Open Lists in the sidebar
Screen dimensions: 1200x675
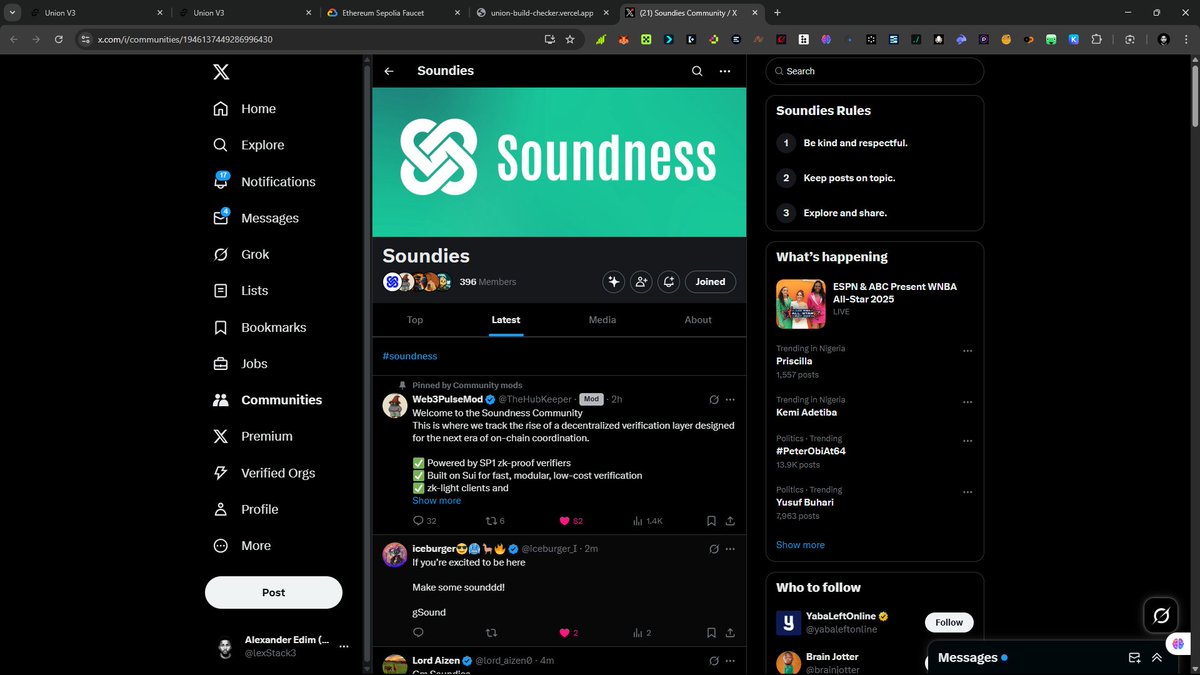tap(241, 291)
